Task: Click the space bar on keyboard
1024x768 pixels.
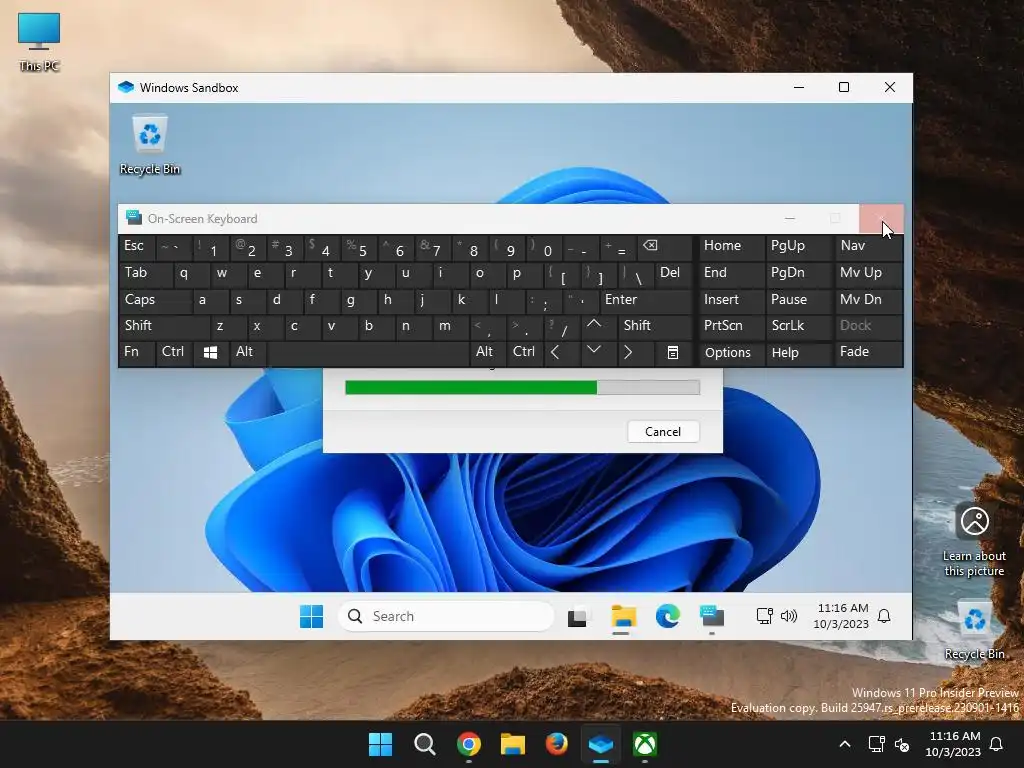Action: tap(368, 353)
